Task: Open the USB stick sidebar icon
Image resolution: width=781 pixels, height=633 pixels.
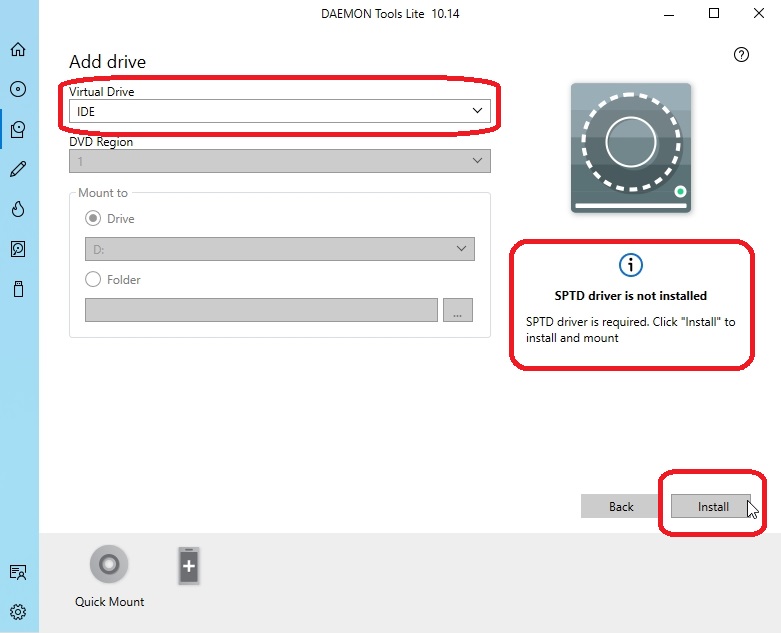Action: (x=18, y=289)
